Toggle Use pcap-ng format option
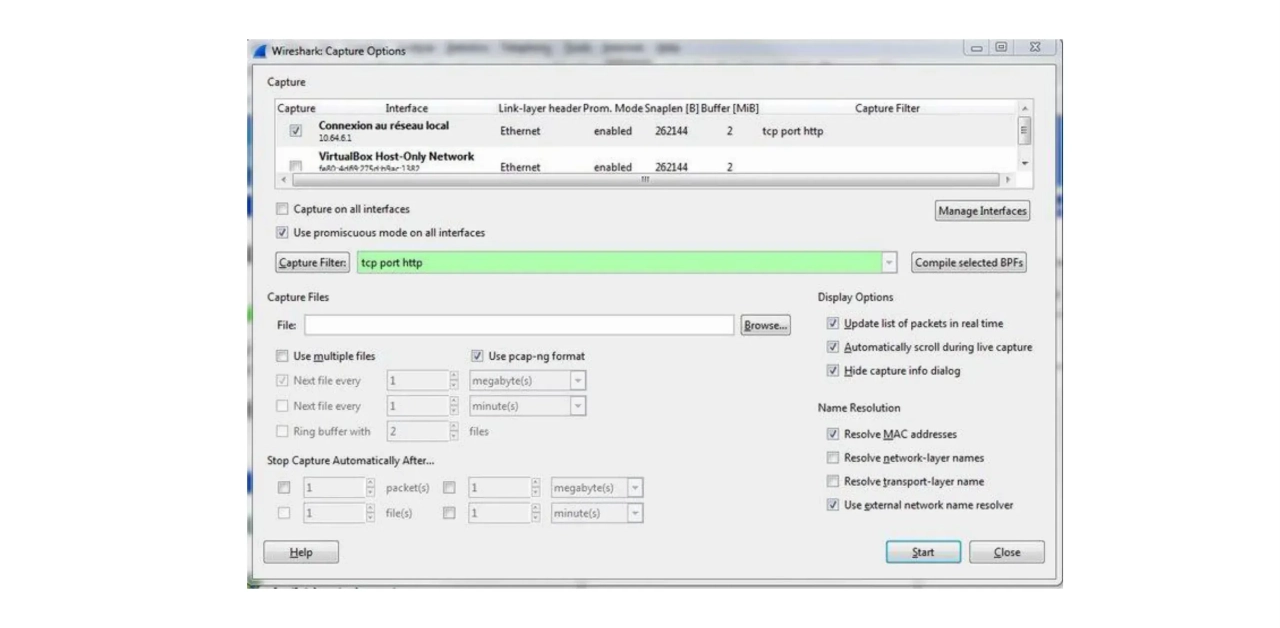 478,356
